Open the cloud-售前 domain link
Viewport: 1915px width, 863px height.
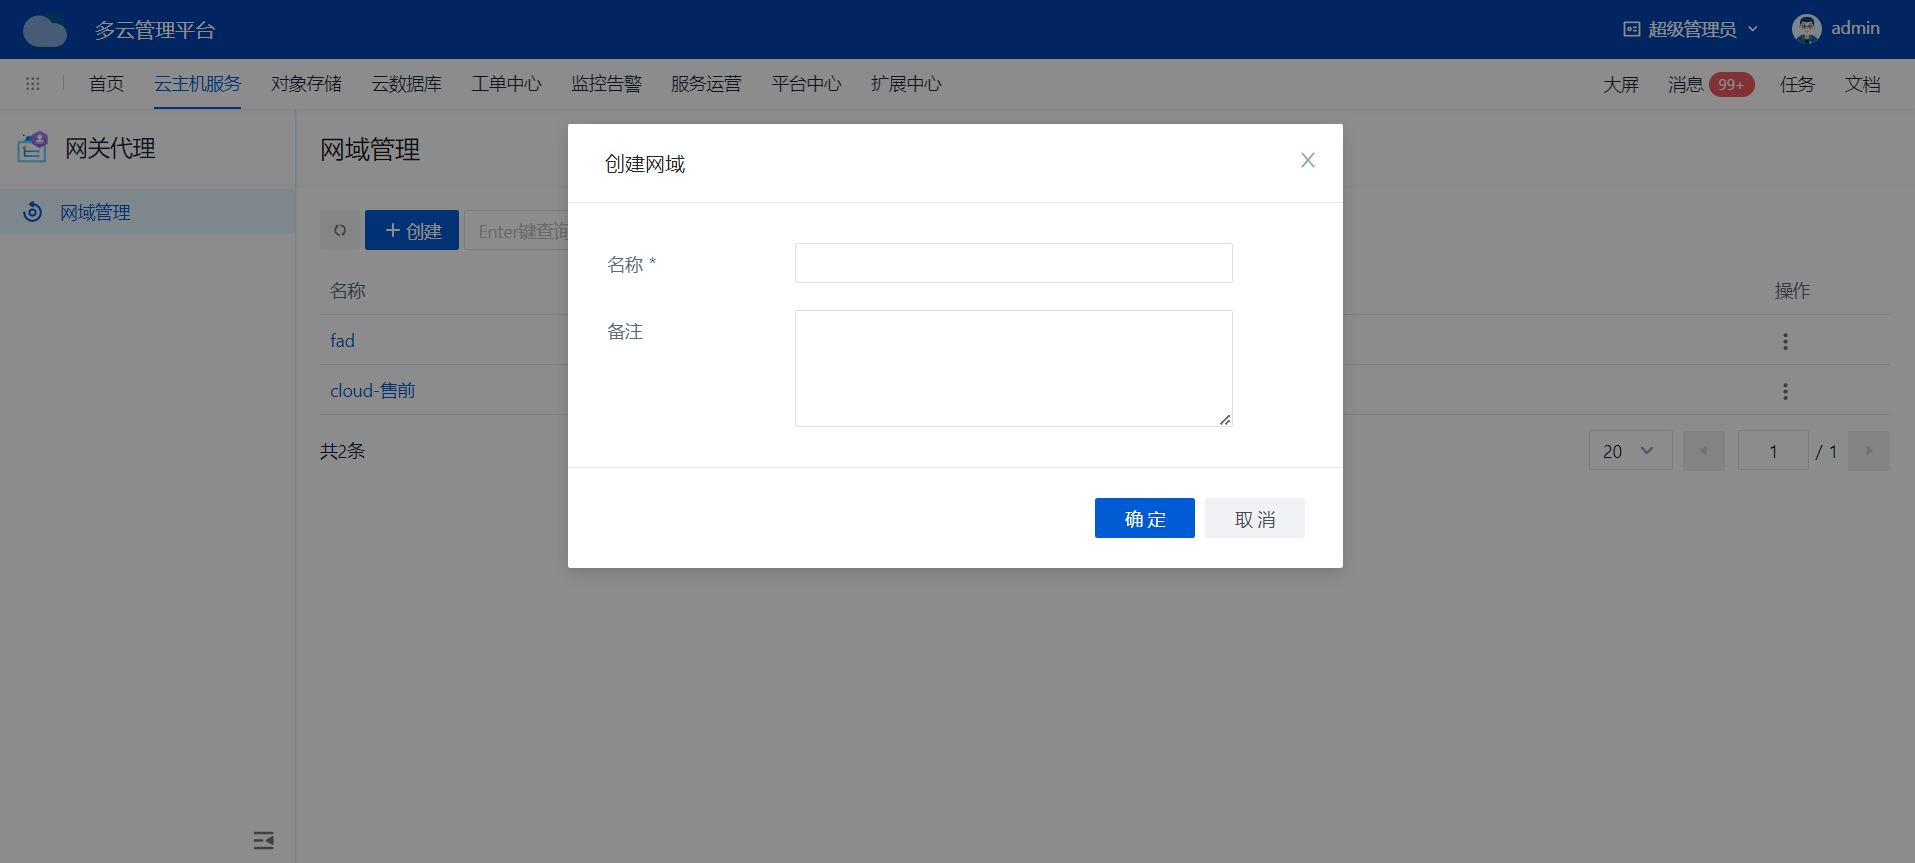(372, 391)
